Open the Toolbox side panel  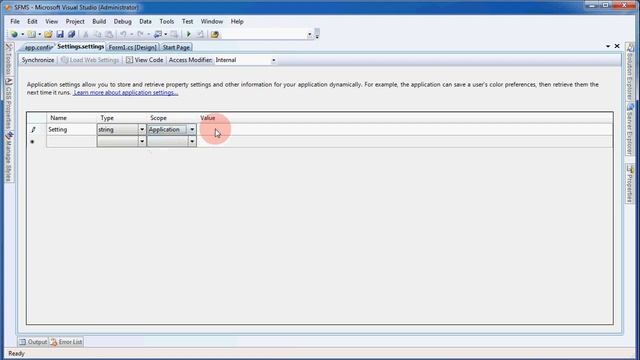pos(9,60)
